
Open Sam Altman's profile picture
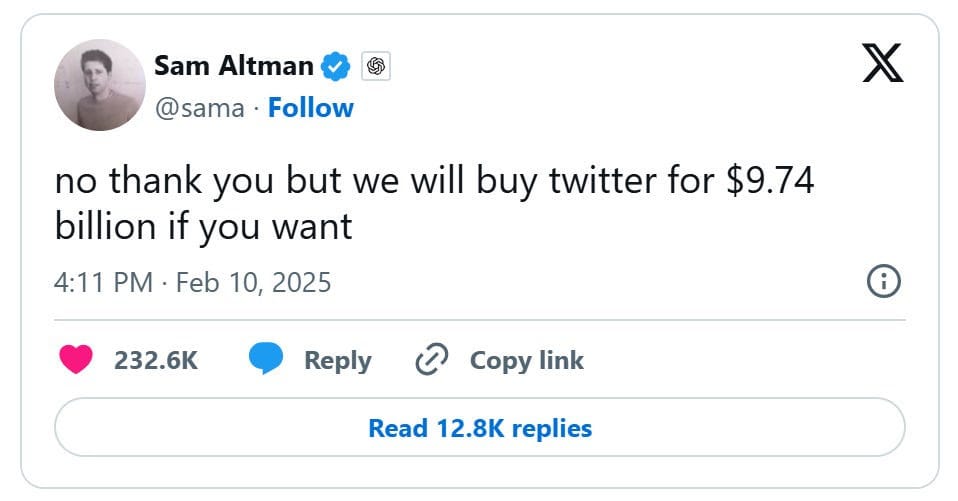(100, 85)
